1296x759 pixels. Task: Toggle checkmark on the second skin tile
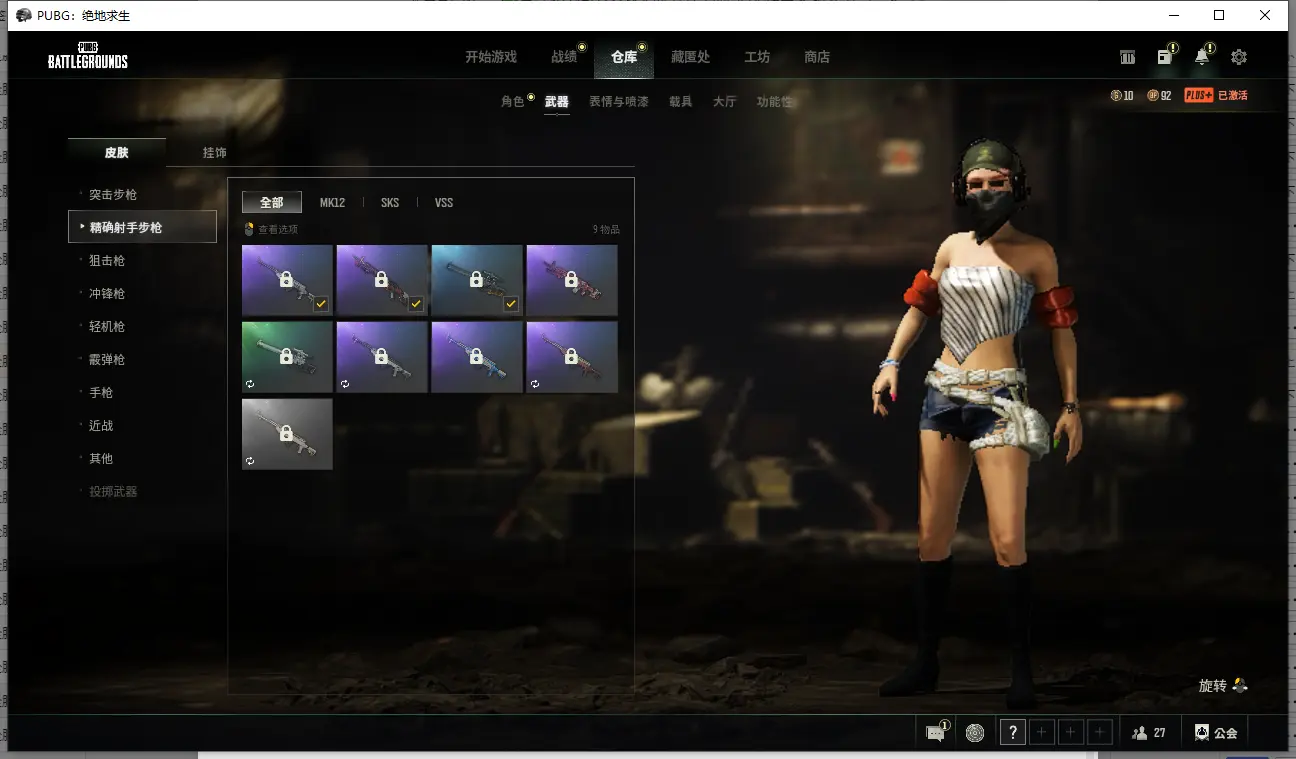click(x=416, y=304)
